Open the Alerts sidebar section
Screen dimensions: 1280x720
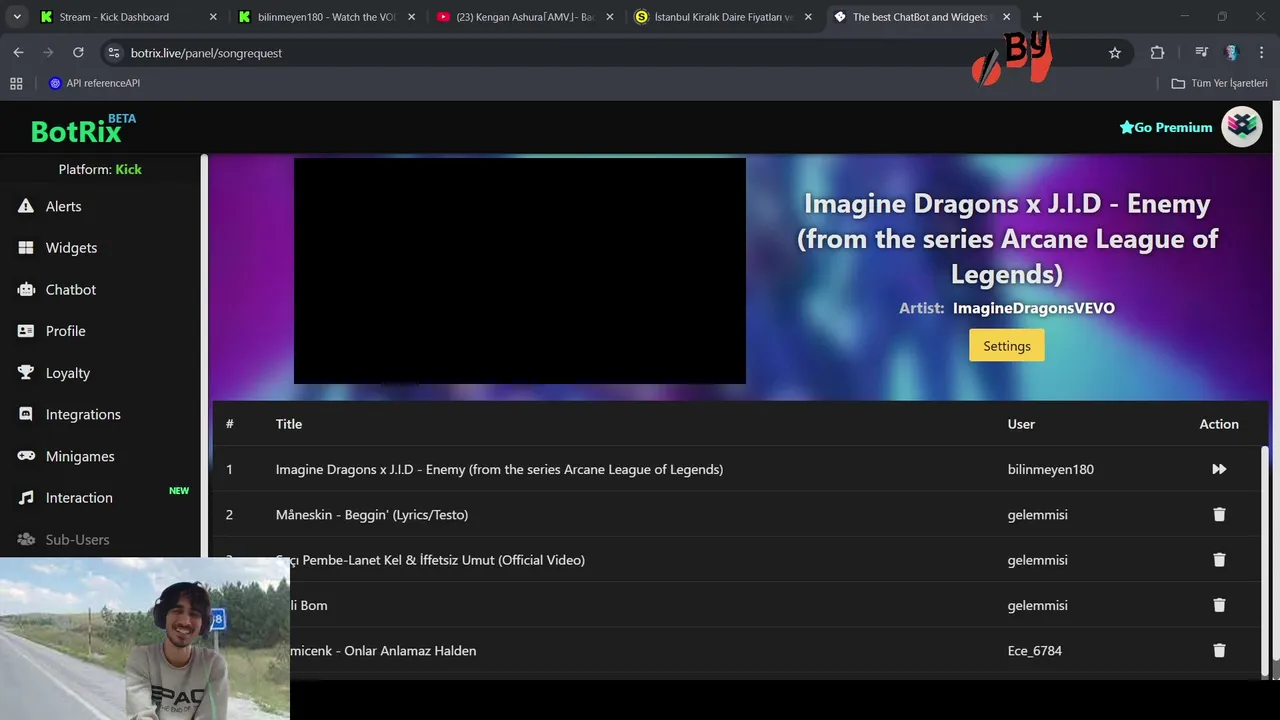50,206
